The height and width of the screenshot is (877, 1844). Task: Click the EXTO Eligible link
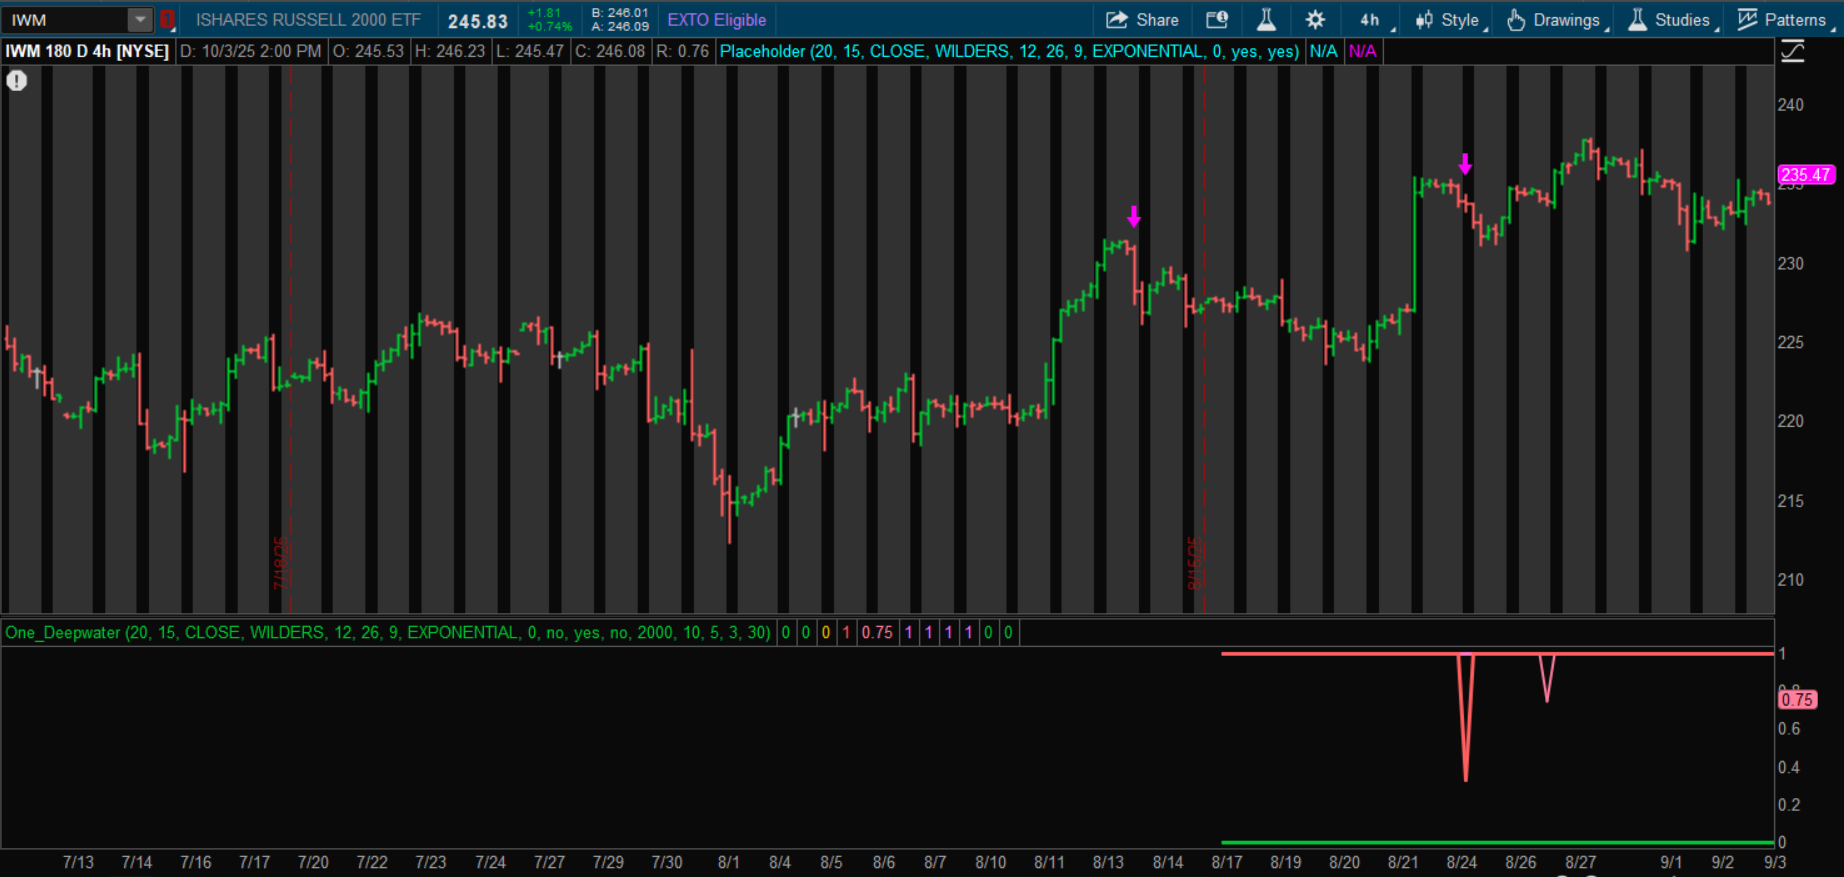[716, 20]
